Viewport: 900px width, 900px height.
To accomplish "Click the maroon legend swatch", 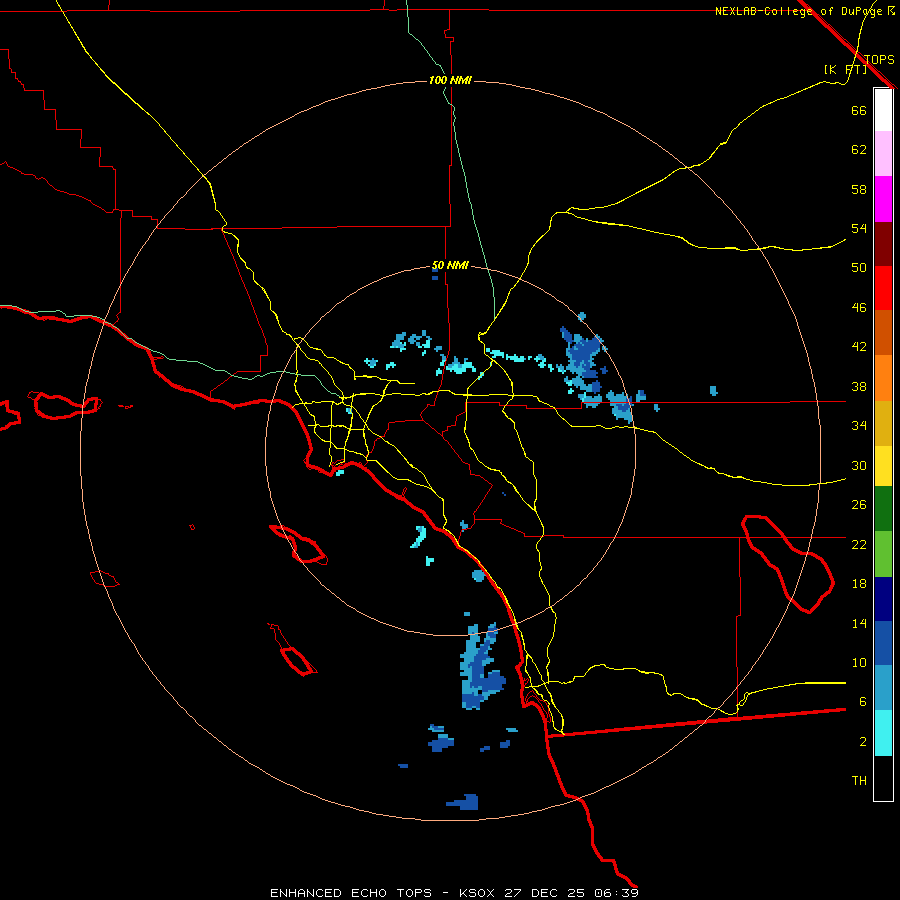I will 883,243.
